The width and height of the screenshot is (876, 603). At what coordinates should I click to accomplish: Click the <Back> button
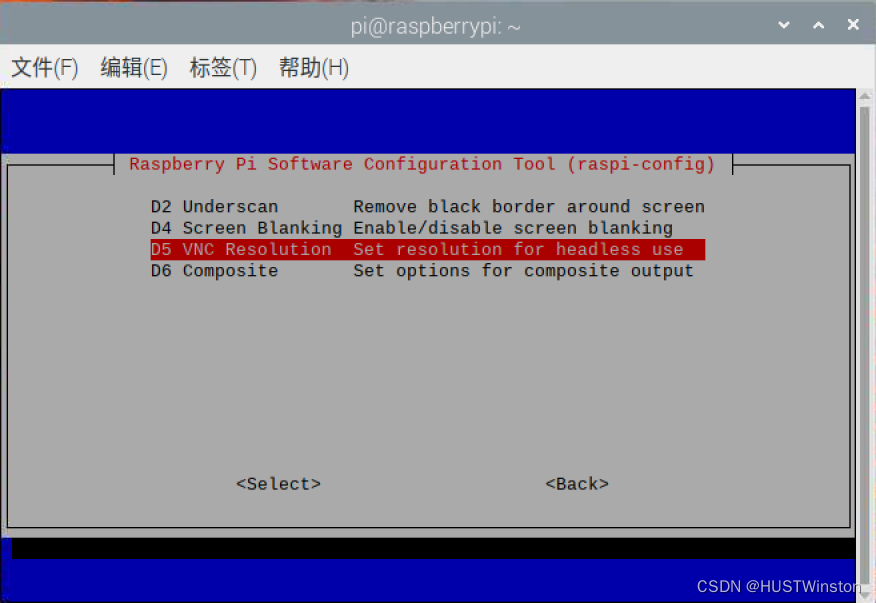point(577,484)
